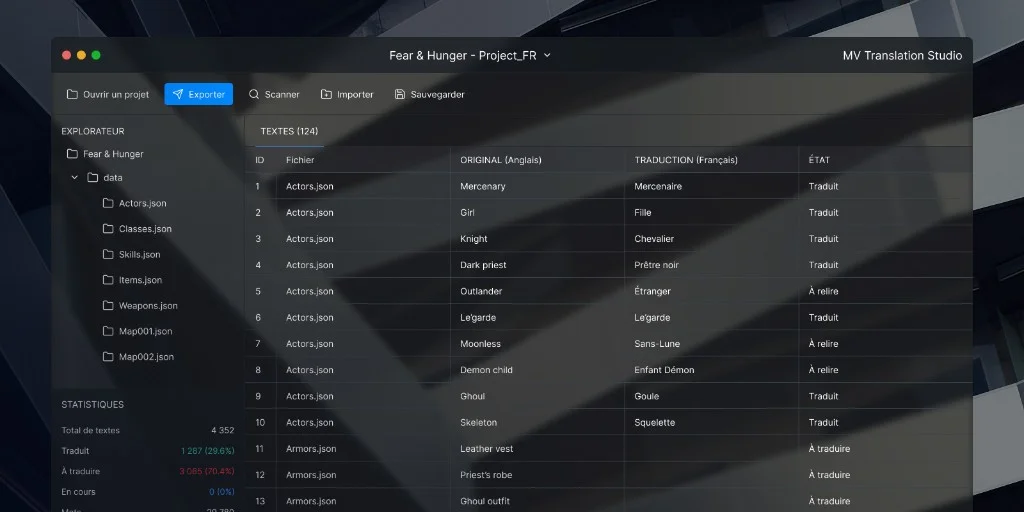Select Items.json in the explorer tree

(x=140, y=280)
